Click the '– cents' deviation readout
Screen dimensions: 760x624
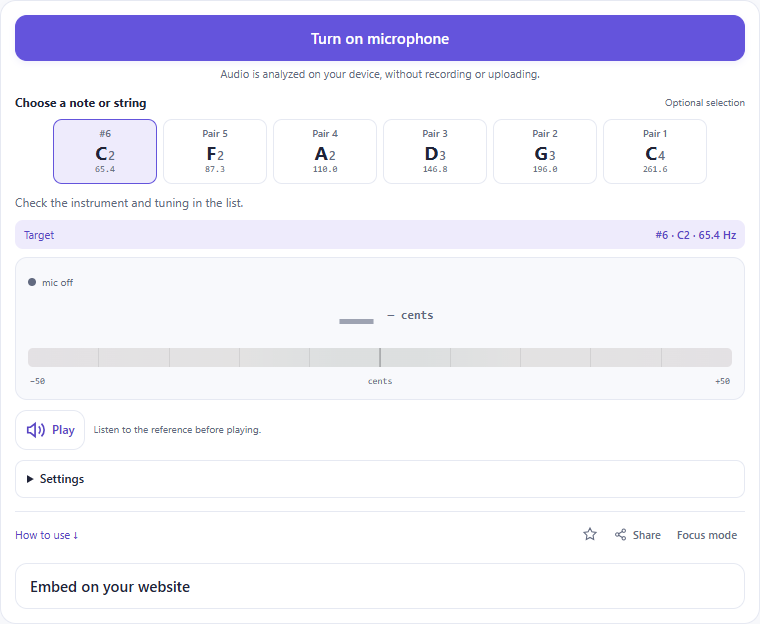(410, 316)
